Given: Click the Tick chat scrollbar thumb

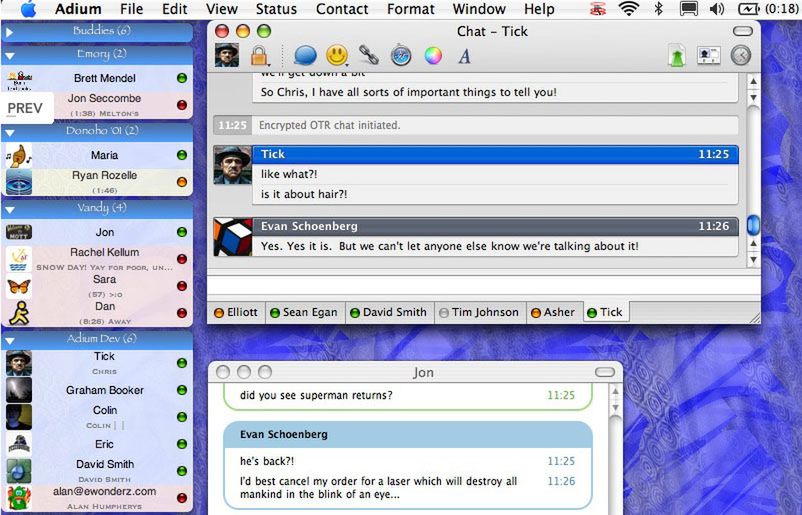Looking at the screenshot, I should pyautogui.click(x=753, y=225).
